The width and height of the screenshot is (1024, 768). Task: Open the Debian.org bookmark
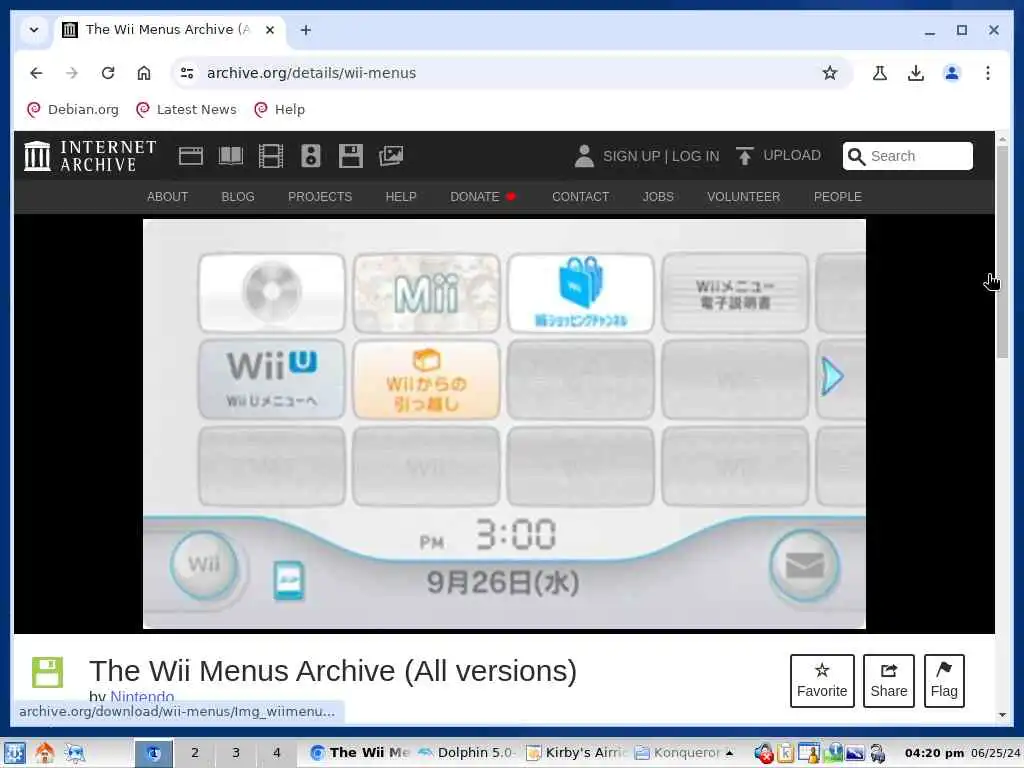(73, 110)
